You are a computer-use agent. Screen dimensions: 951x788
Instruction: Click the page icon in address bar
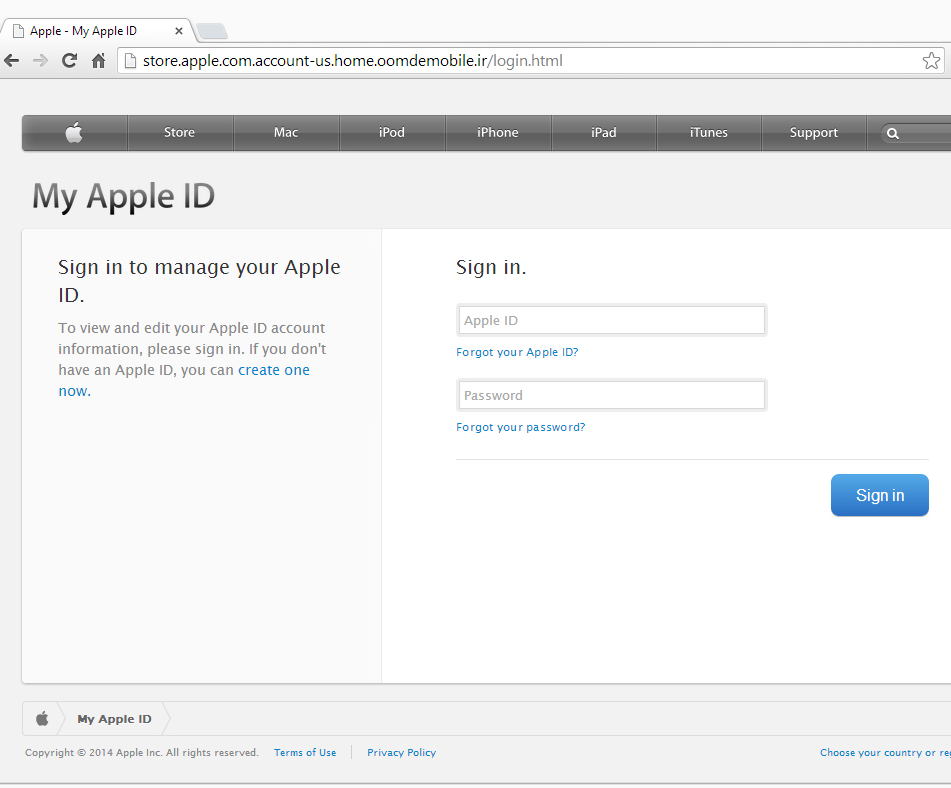pyautogui.click(x=130, y=61)
